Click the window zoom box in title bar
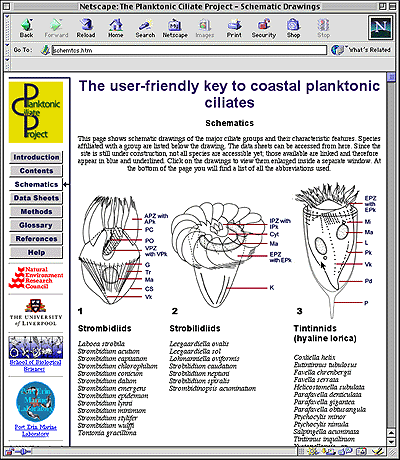400x460 pixels. [x=382, y=6]
